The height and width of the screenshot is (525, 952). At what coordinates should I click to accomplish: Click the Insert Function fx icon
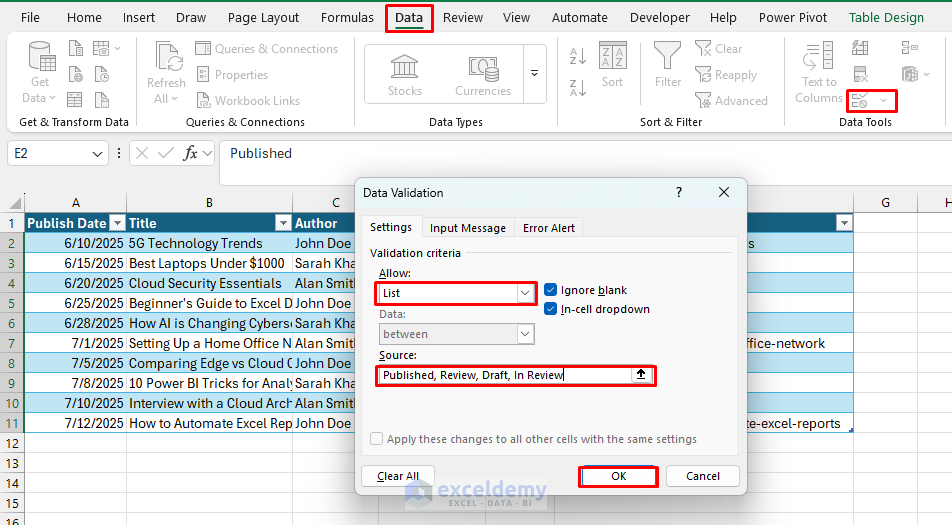pyautogui.click(x=190, y=154)
